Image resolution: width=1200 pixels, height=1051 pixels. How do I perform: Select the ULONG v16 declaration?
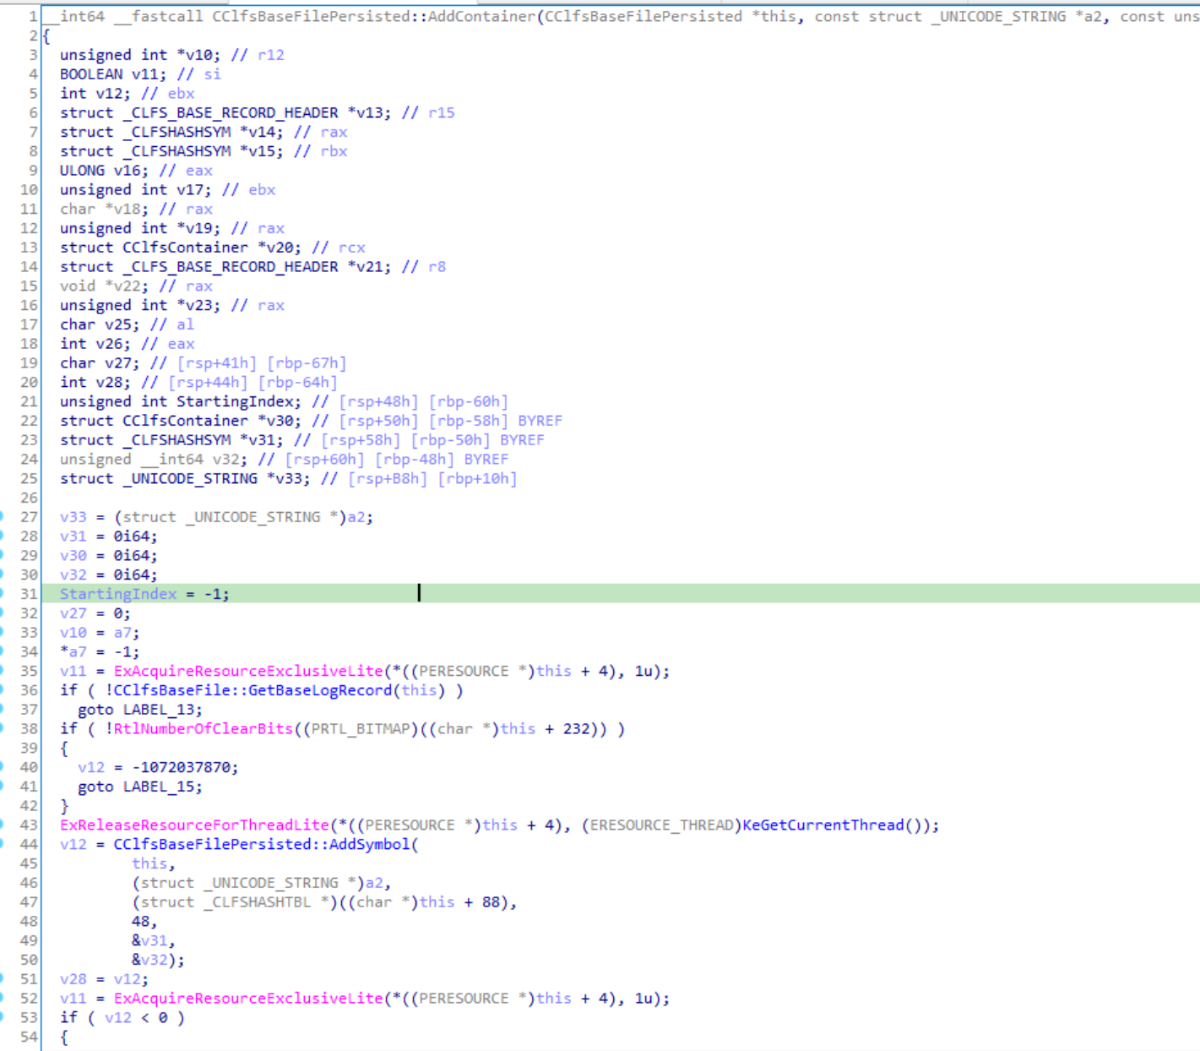[104, 171]
